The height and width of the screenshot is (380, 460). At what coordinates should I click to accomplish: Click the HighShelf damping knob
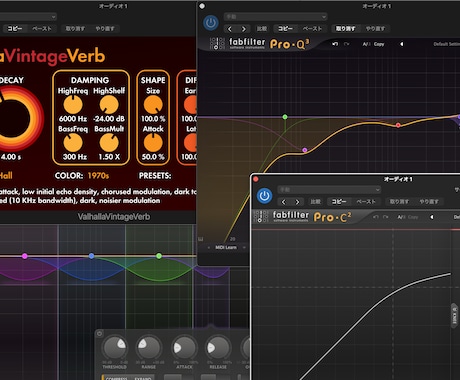pyautogui.click(x=109, y=105)
